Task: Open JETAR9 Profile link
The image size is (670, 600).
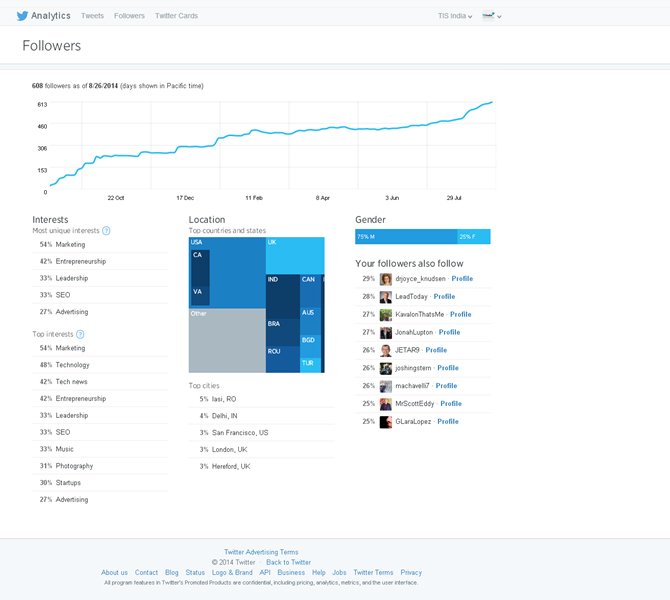Action: [436, 350]
